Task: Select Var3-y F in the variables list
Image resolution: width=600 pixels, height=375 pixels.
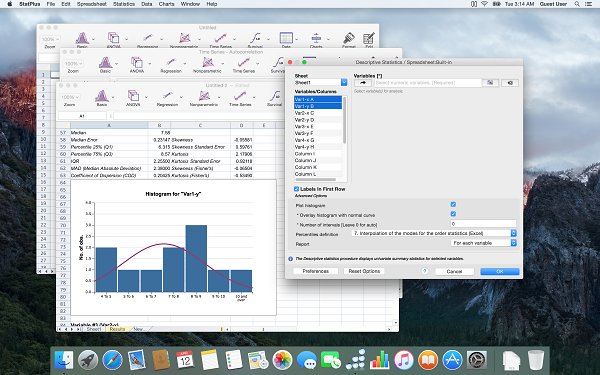Action: click(x=318, y=133)
